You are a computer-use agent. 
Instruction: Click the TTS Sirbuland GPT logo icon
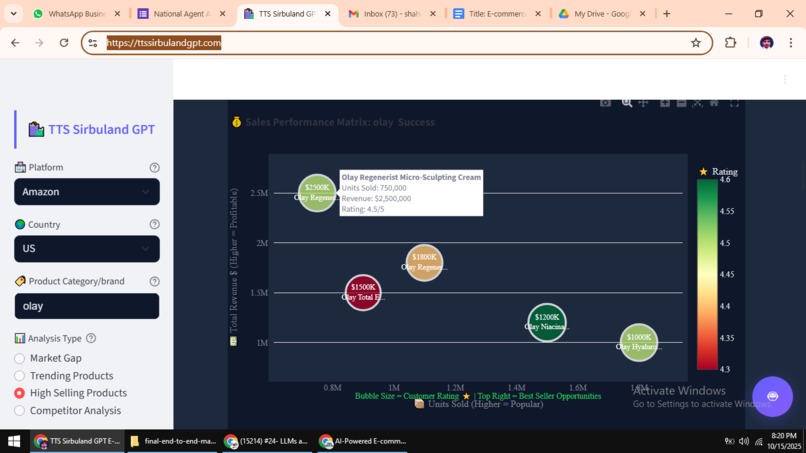pos(36,129)
